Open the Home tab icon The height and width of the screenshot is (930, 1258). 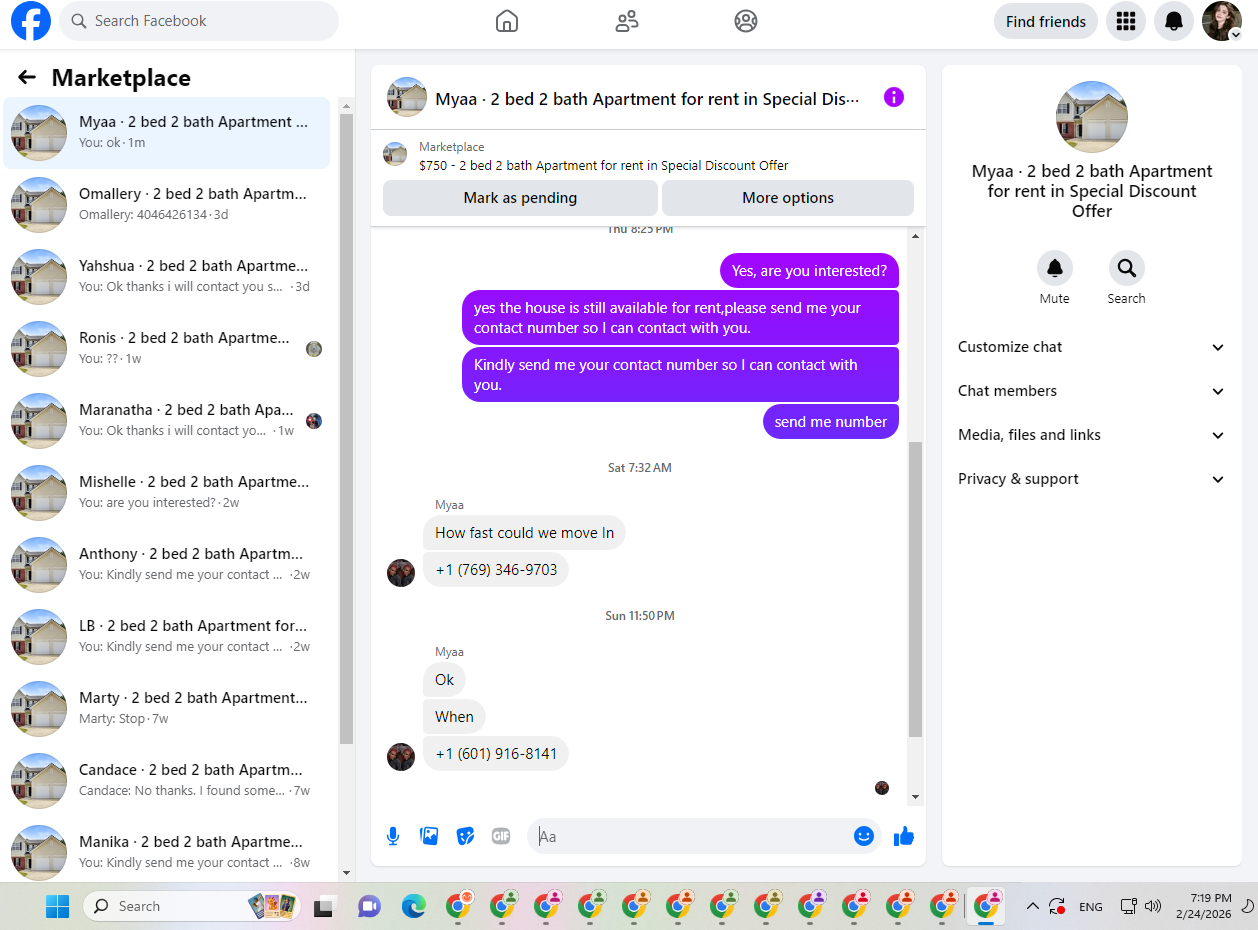pyautogui.click(x=507, y=21)
